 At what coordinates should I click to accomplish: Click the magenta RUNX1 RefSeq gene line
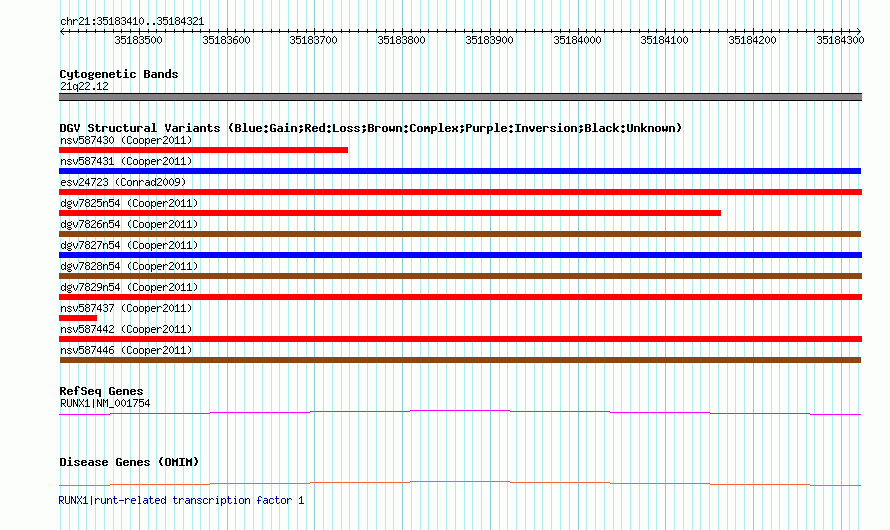(460, 413)
